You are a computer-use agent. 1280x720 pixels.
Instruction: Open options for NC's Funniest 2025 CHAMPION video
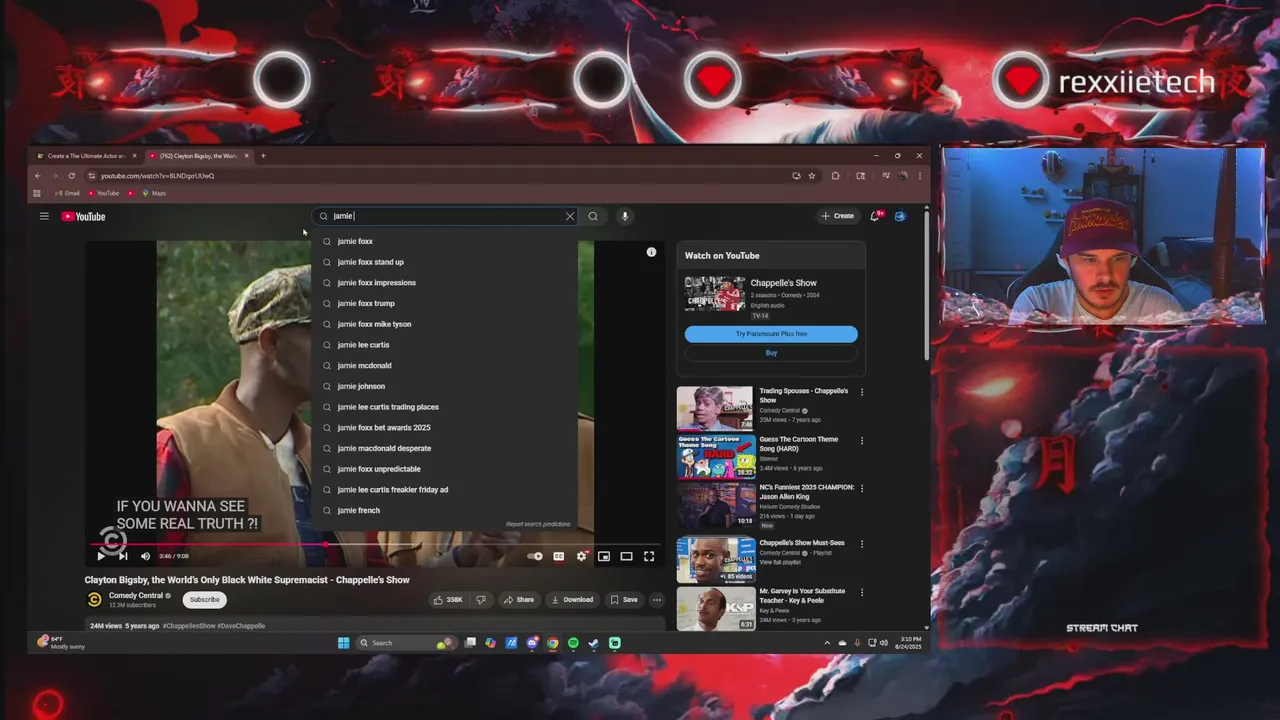862,488
